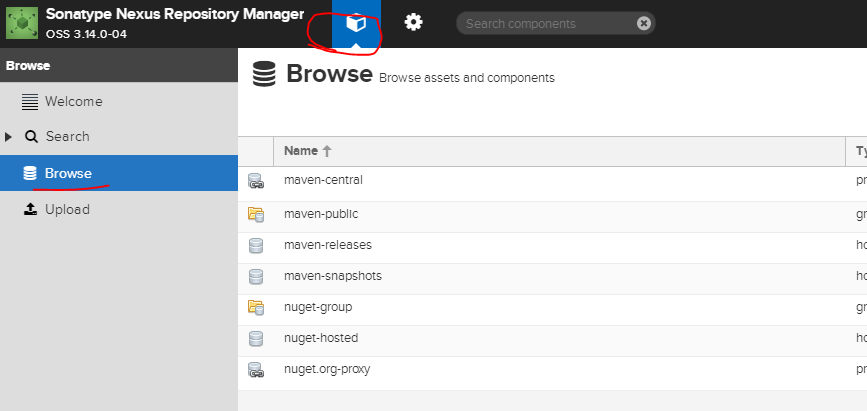867x411 pixels.
Task: Open the nuget-hosted repository
Action: (x=321, y=337)
